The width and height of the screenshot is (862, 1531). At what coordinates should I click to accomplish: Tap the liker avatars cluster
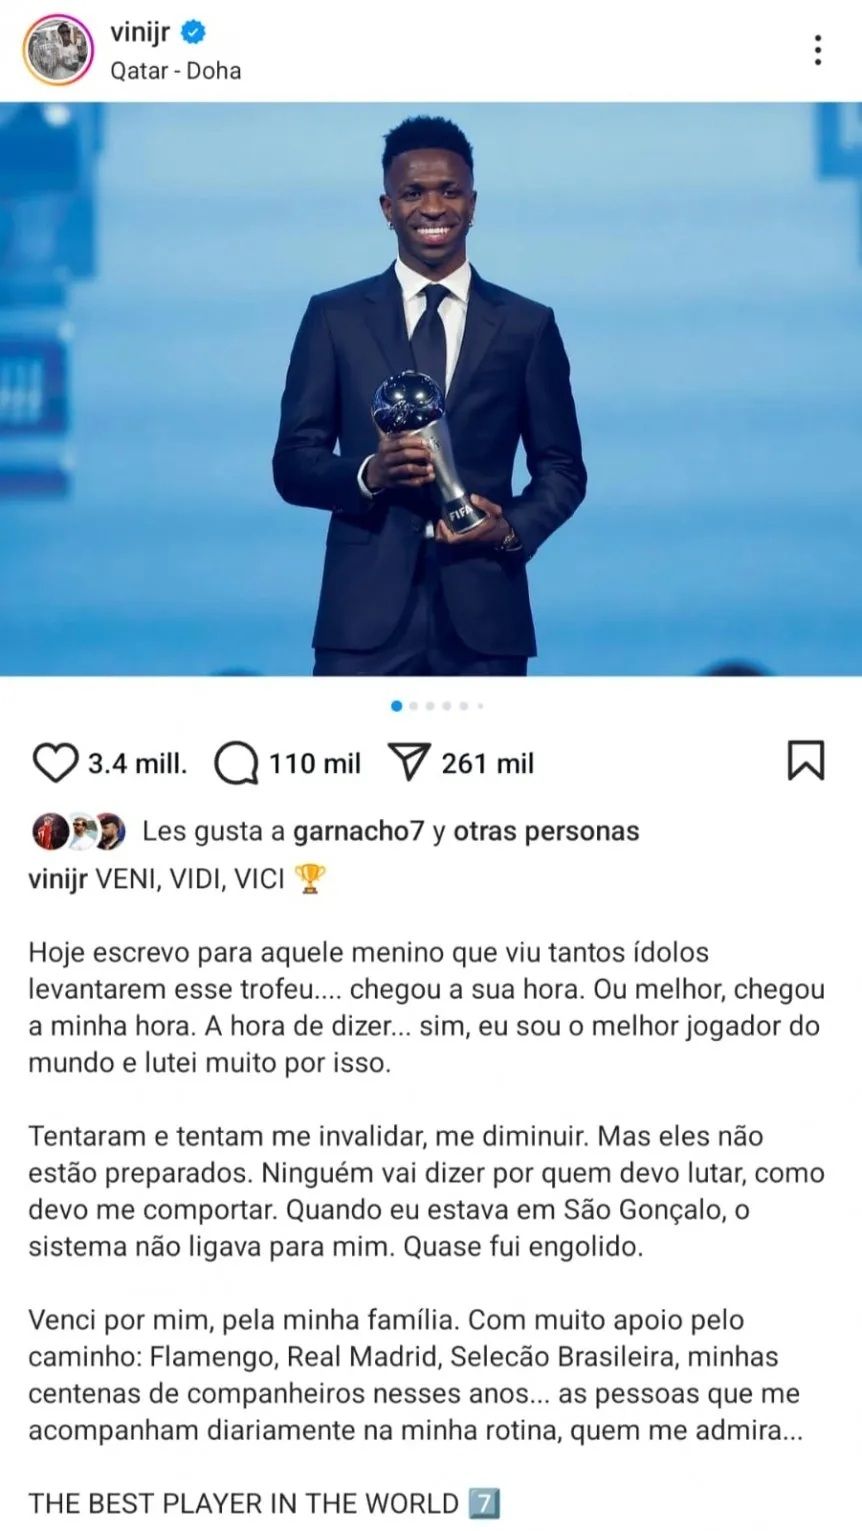point(79,832)
